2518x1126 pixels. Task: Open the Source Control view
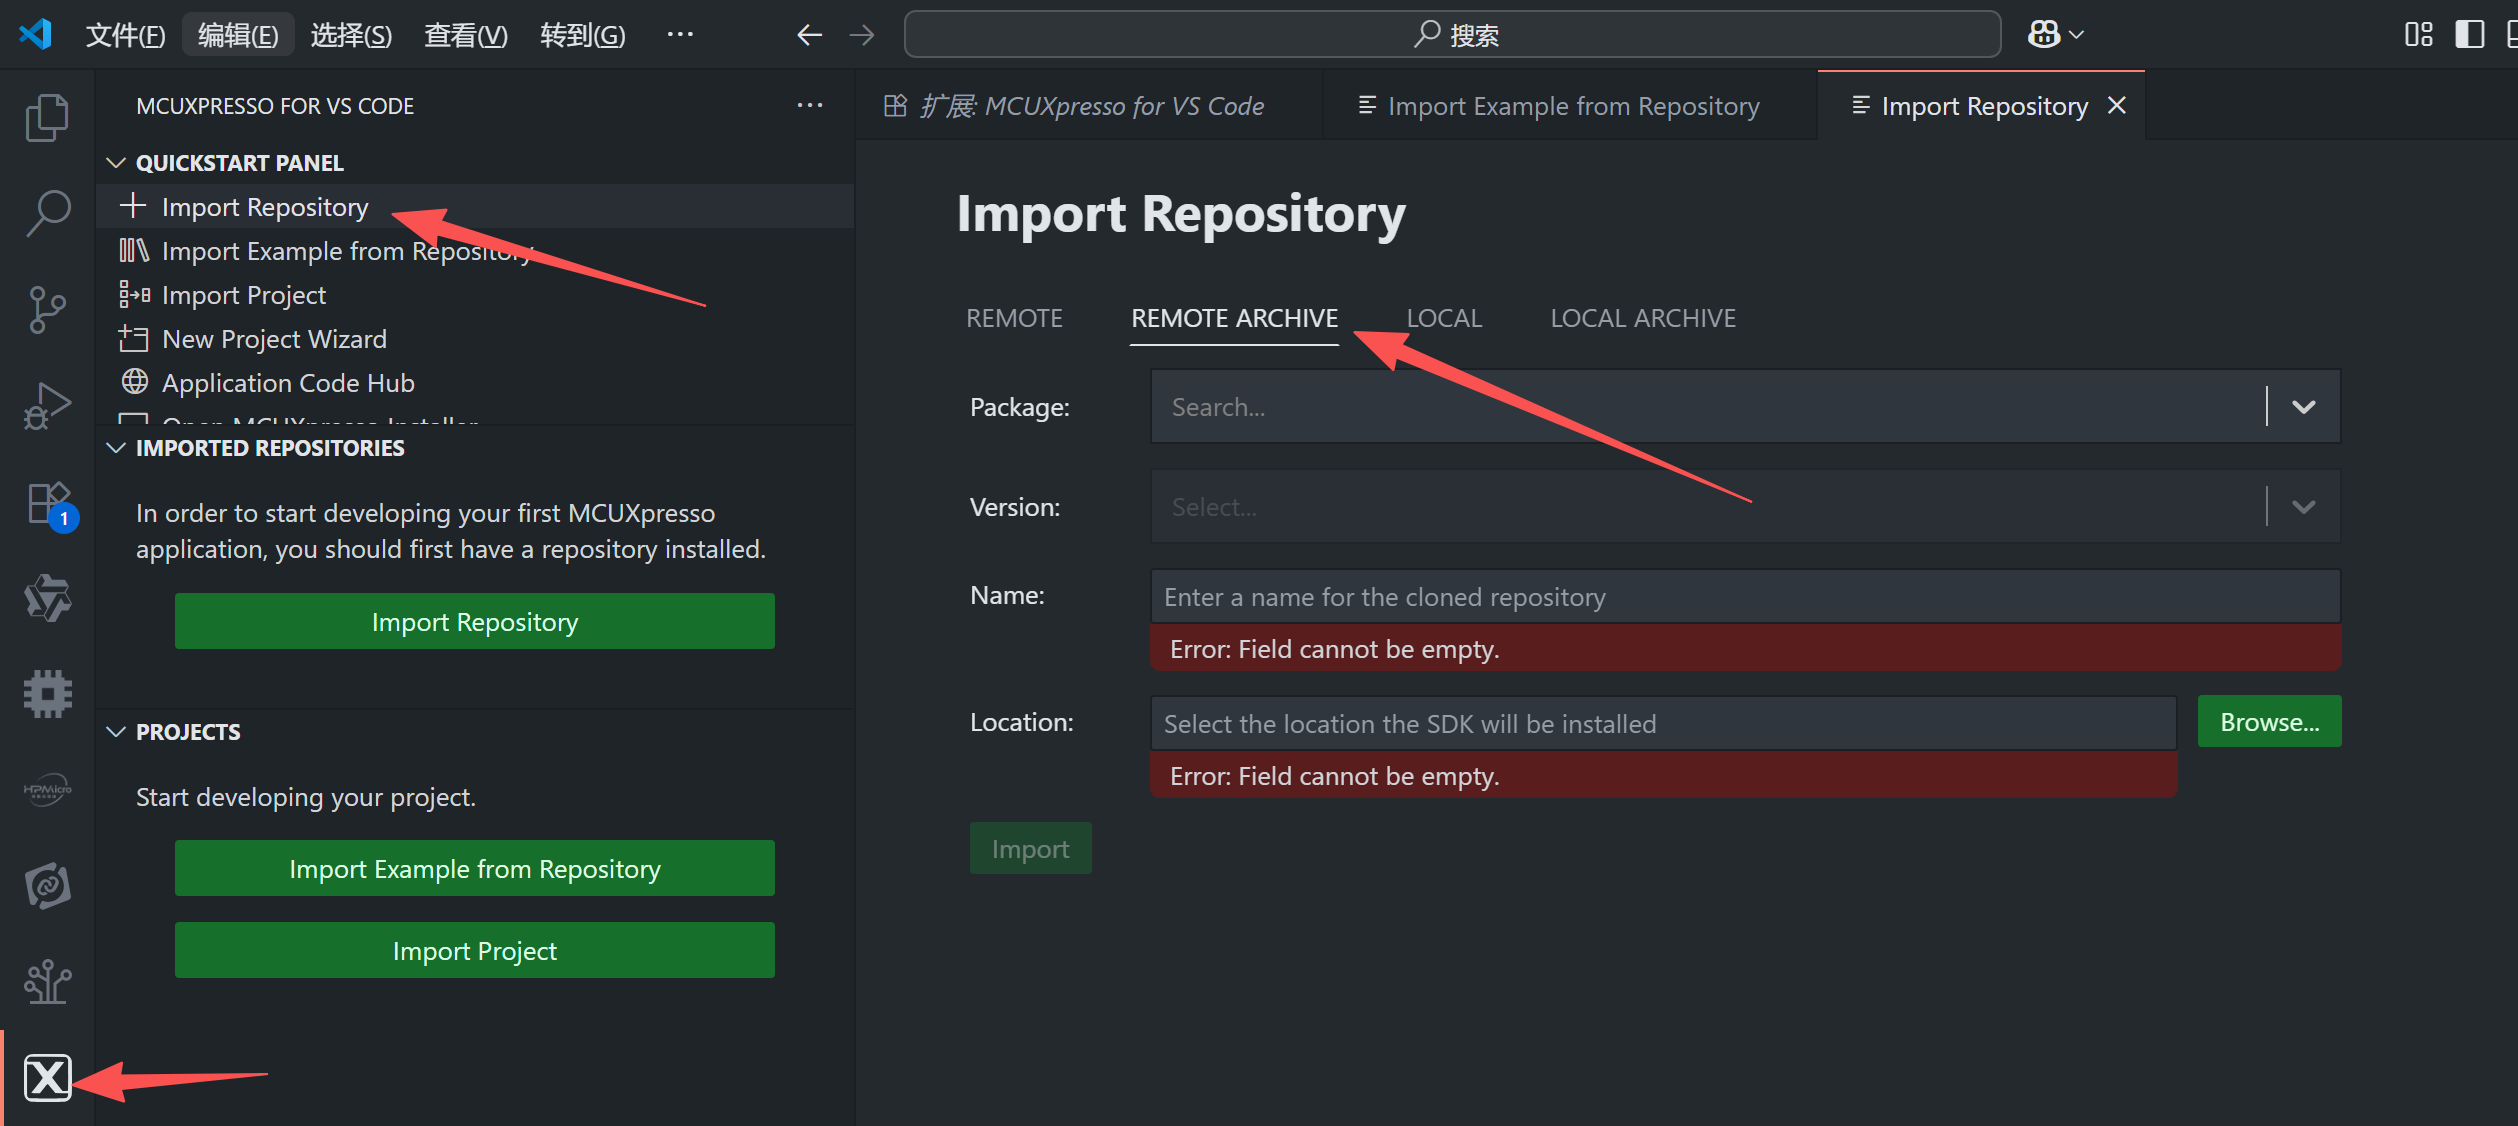[47, 309]
